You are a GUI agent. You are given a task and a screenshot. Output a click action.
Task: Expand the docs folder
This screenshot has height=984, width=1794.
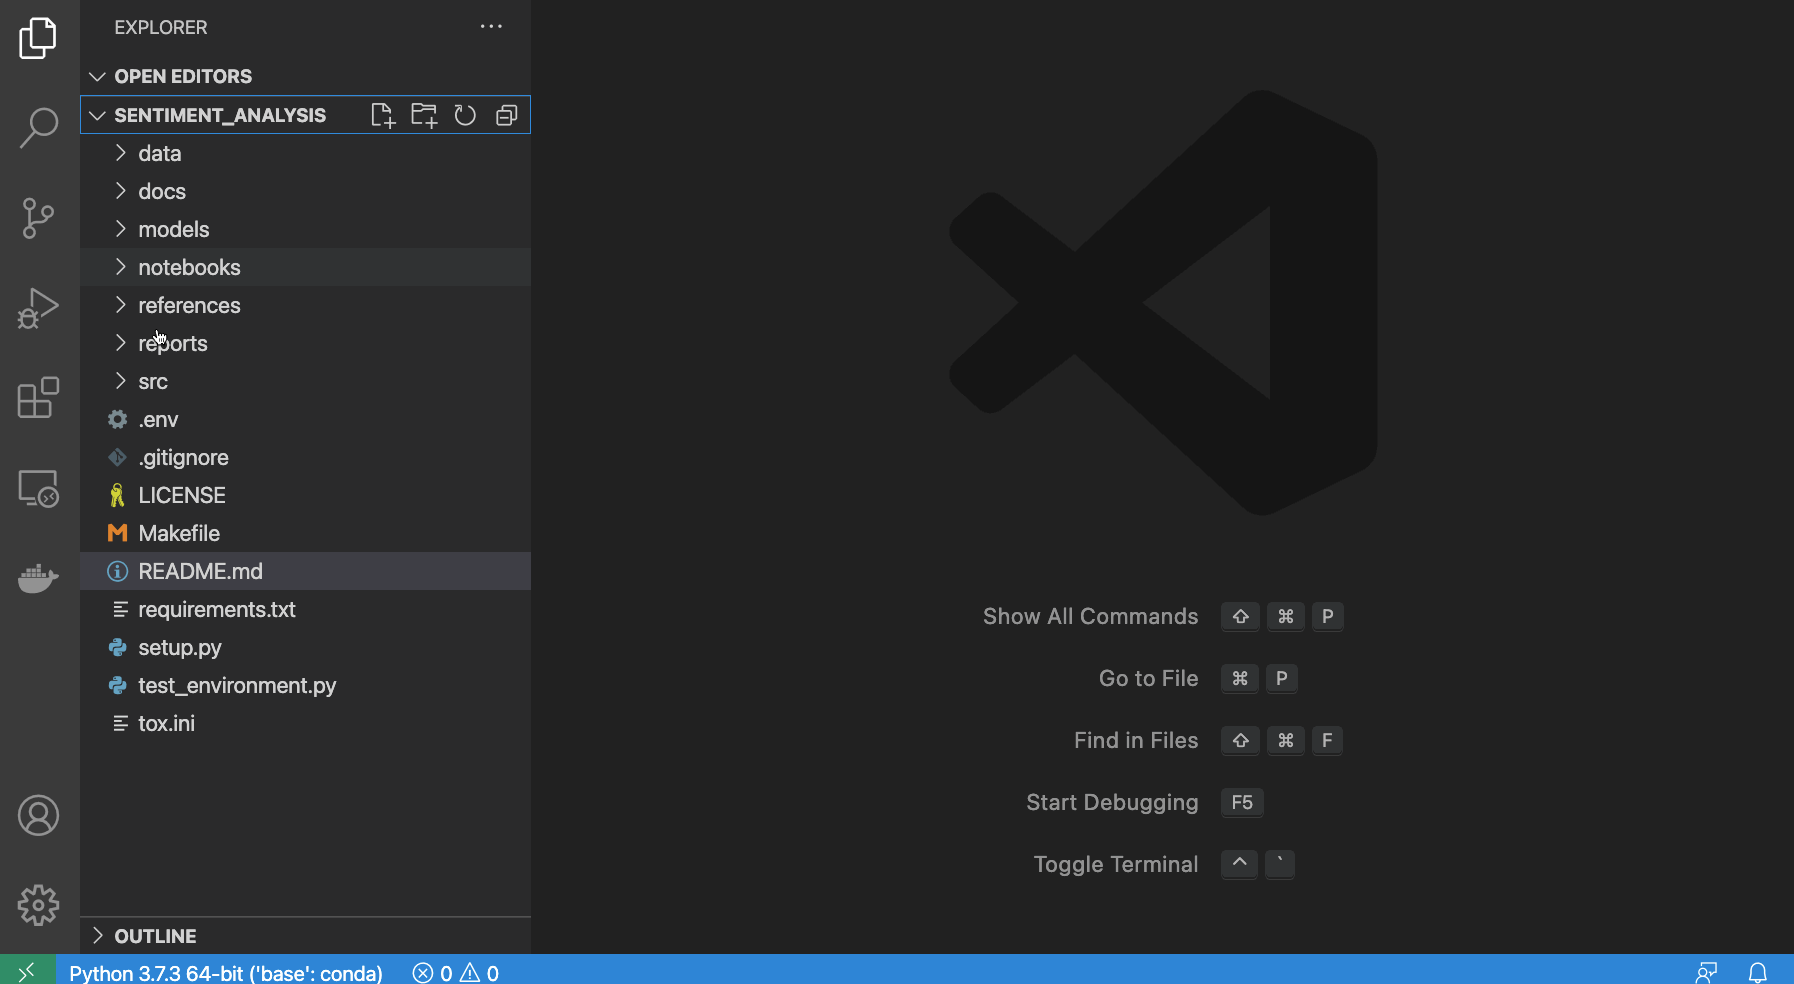click(x=305, y=191)
